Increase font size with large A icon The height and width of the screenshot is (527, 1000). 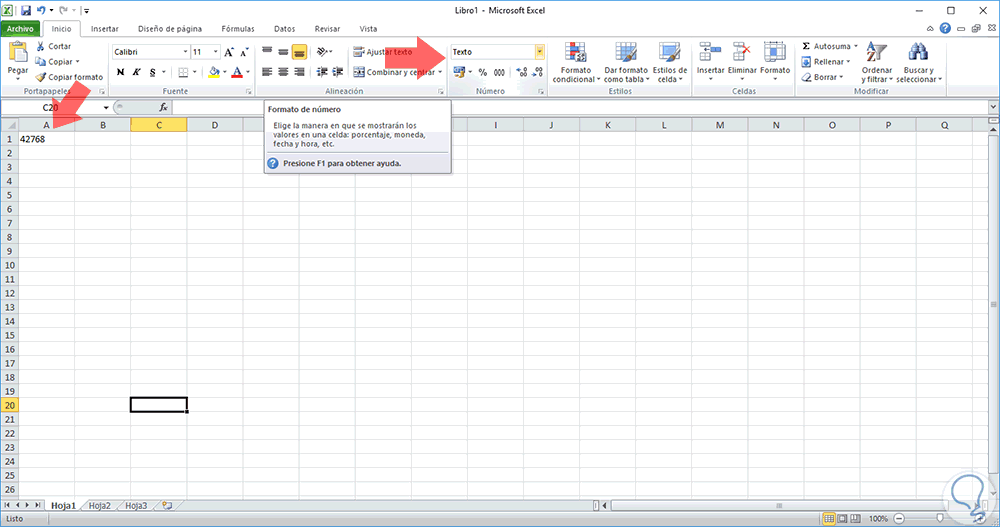pyautogui.click(x=229, y=52)
